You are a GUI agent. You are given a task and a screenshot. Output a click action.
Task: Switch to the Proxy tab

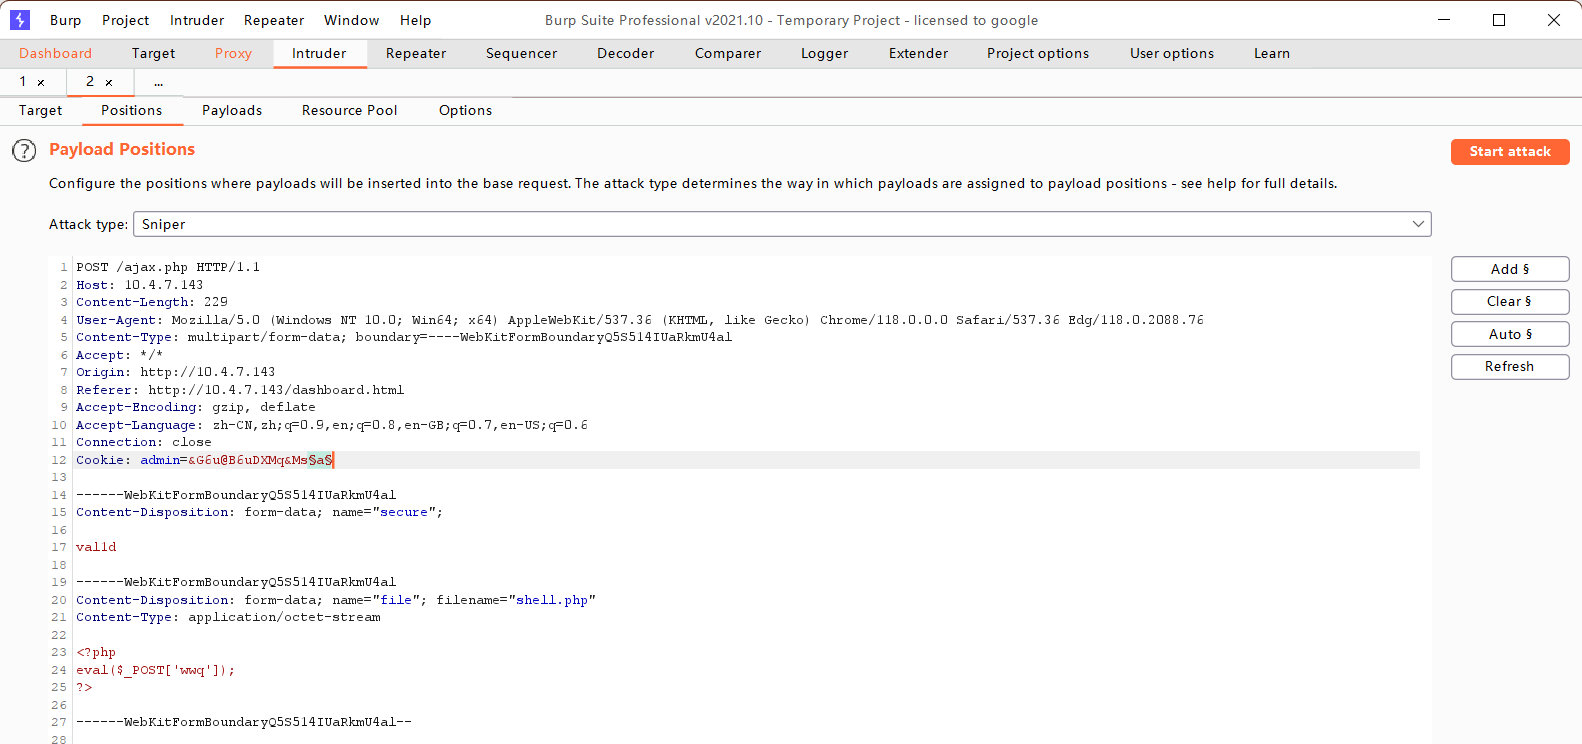(233, 53)
